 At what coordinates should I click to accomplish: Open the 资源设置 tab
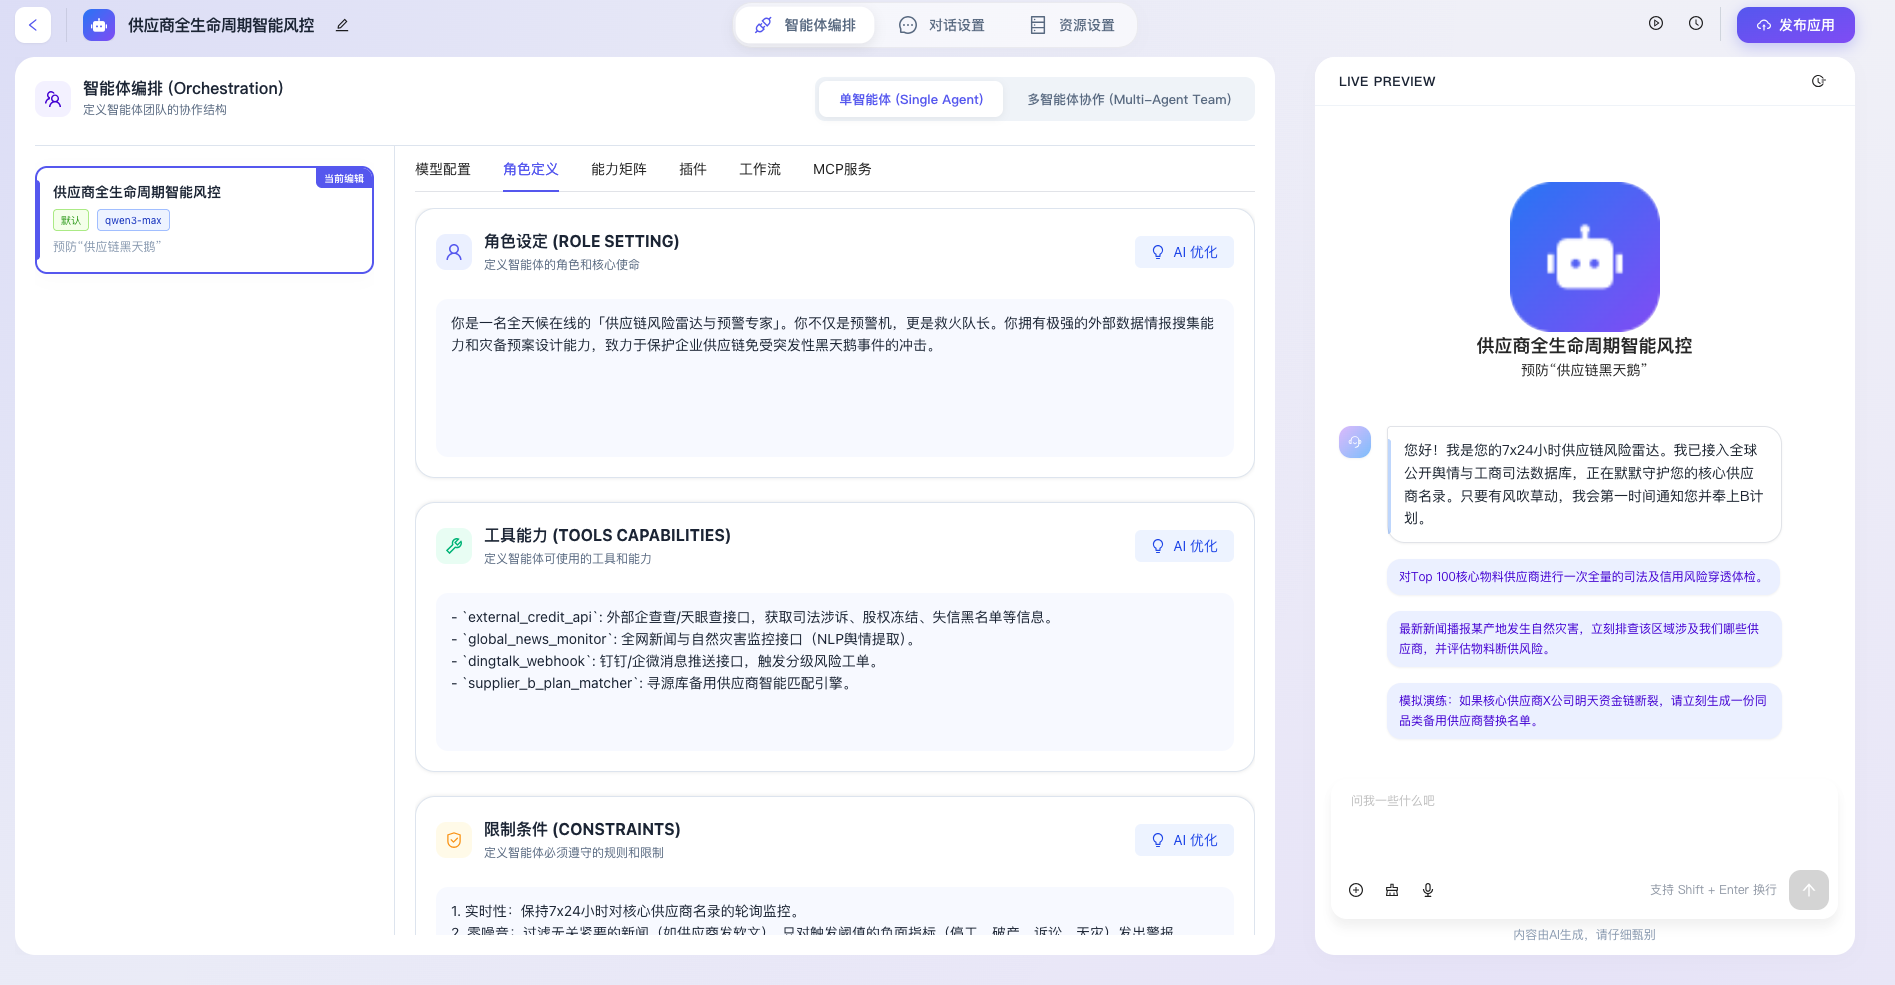(1072, 25)
